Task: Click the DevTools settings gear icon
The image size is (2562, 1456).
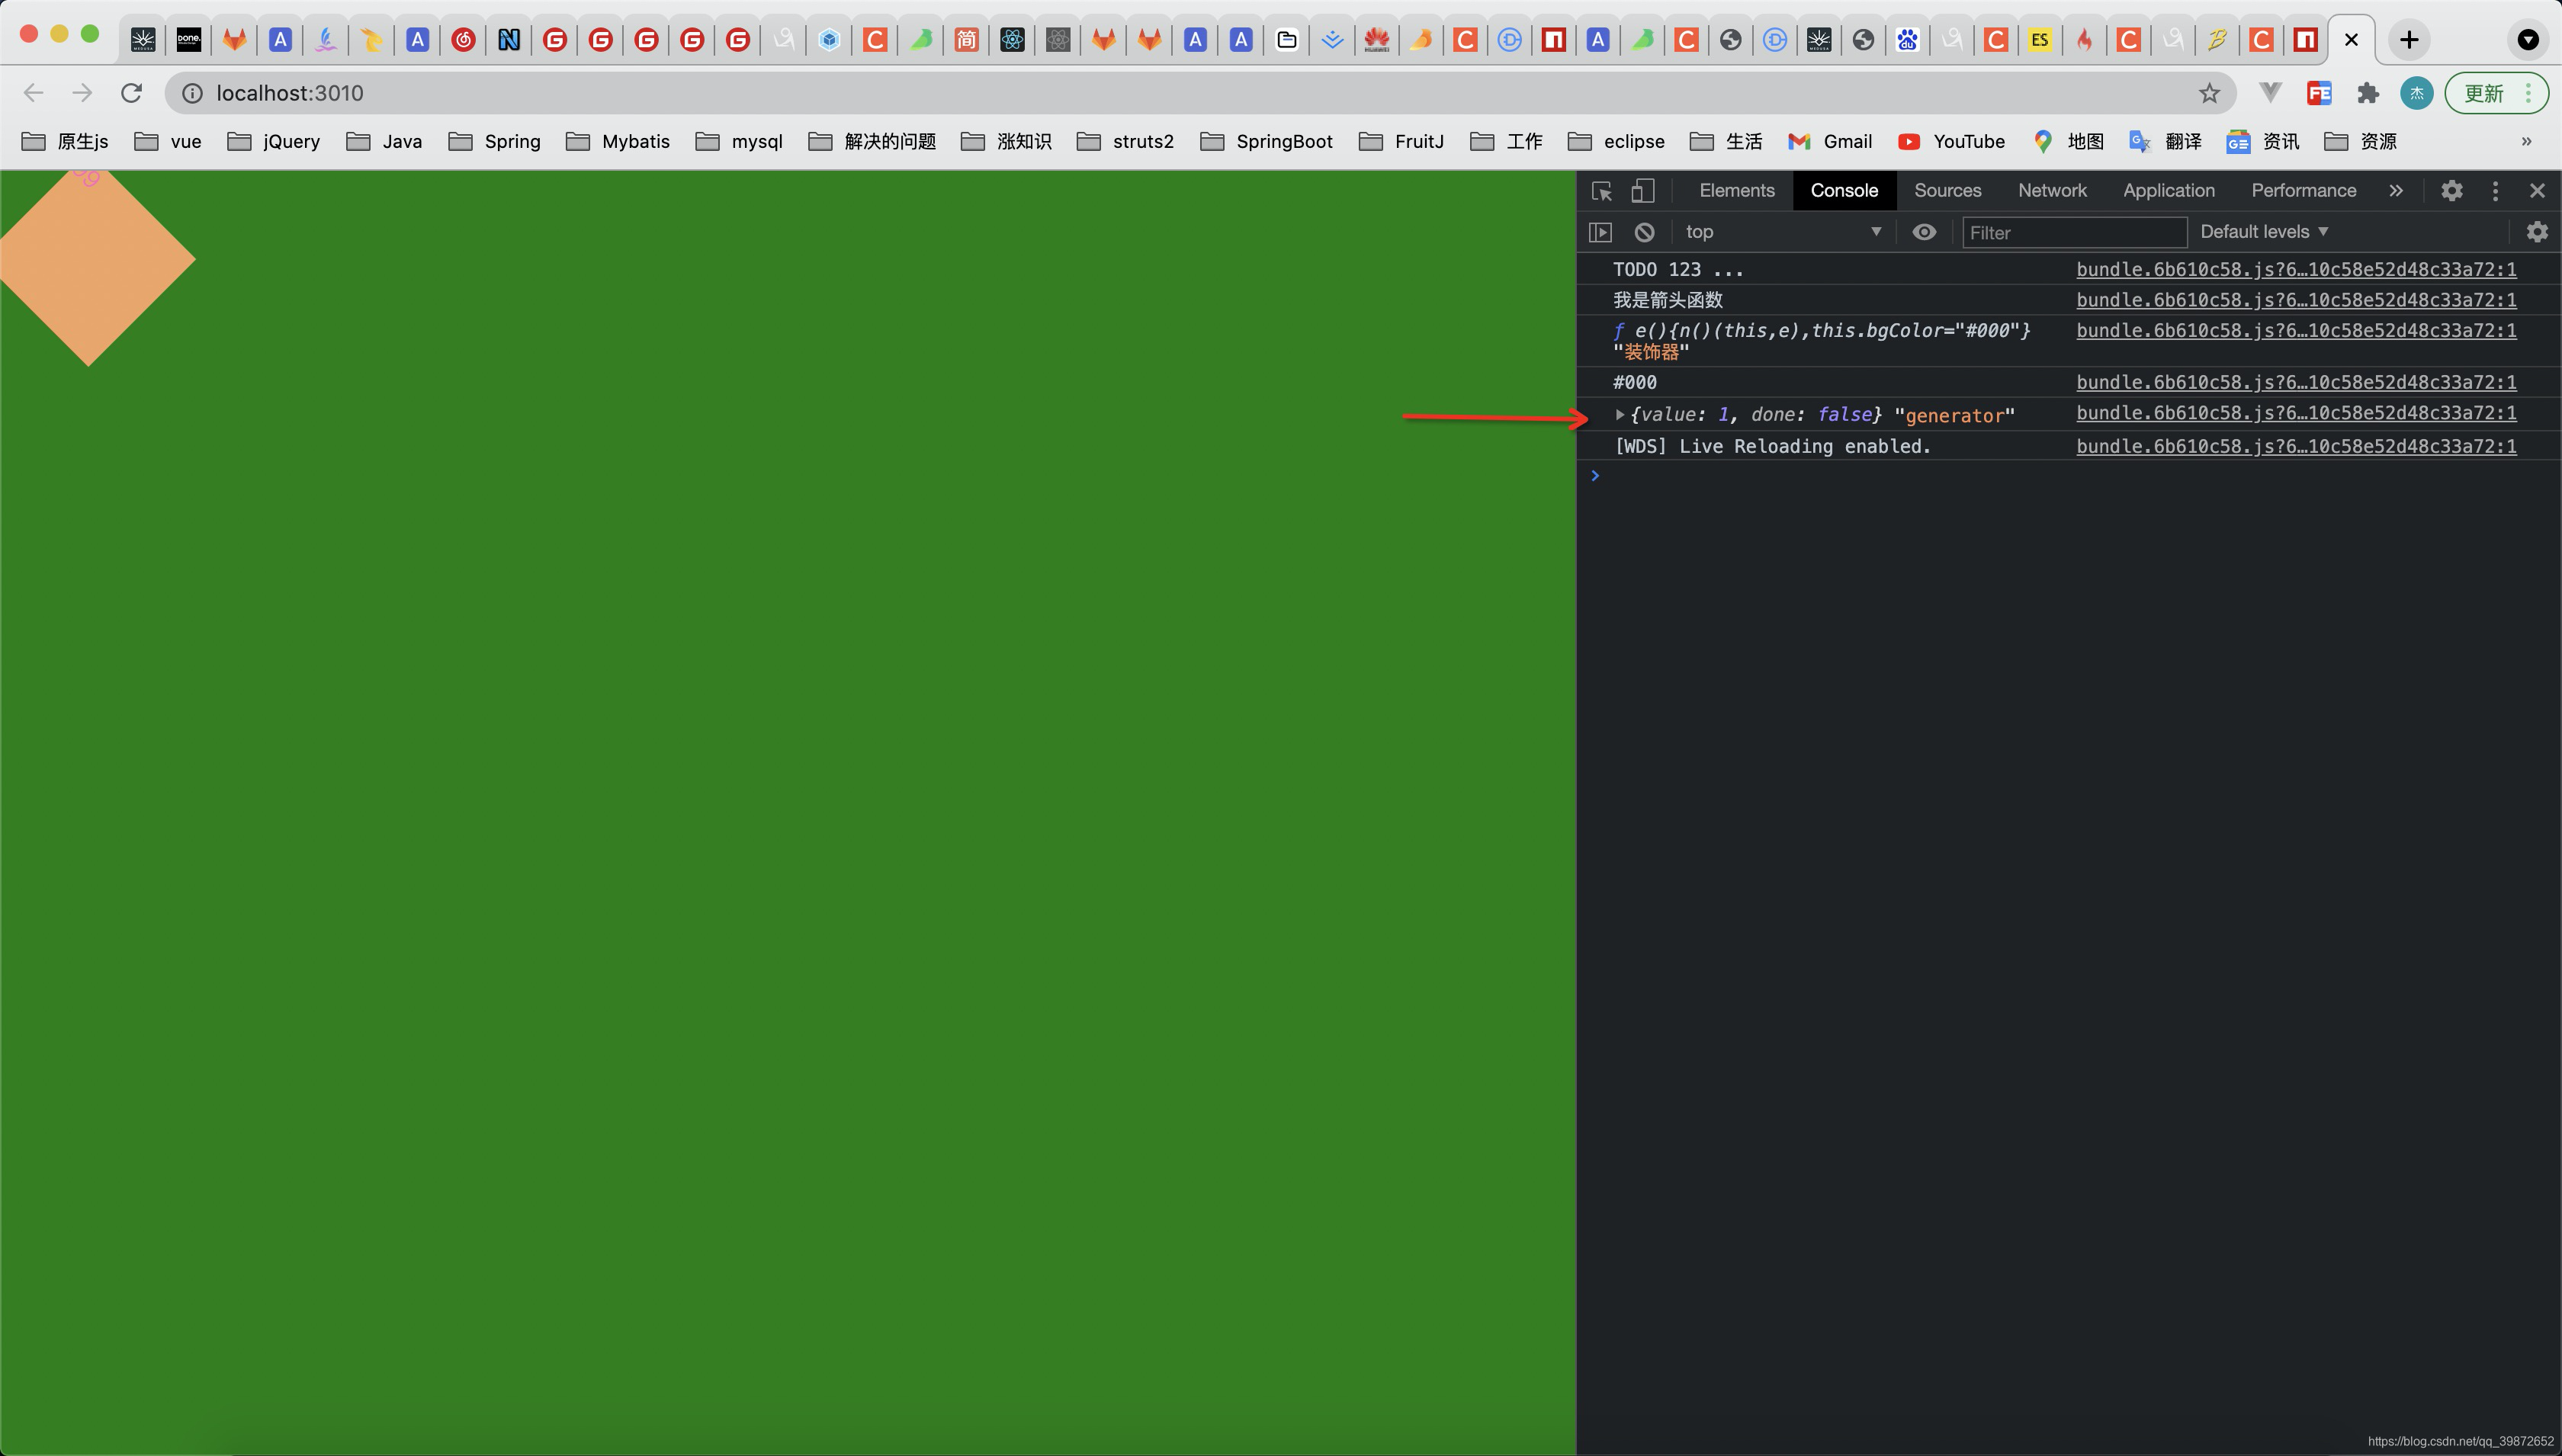Action: 2451,190
